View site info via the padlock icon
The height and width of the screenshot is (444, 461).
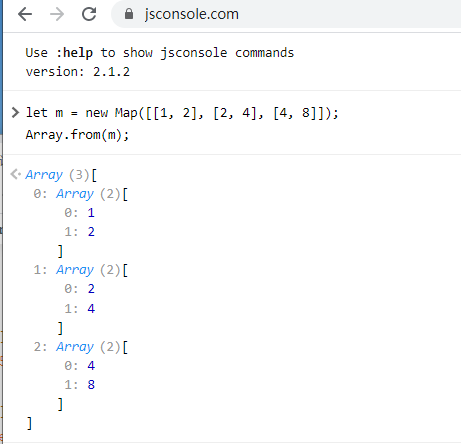point(129,14)
